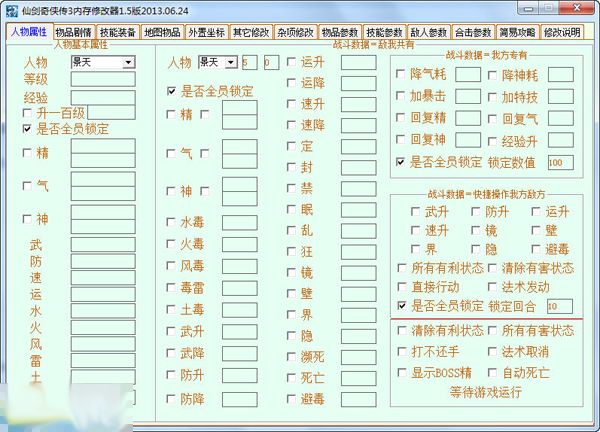
Task: Expand the 人物 dropdown in 战斗数据 panel
Action: coord(231,62)
